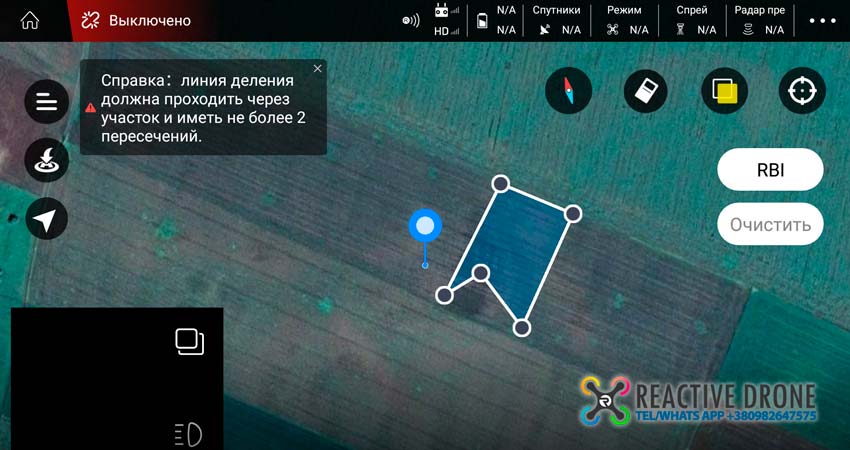Tap the drone landing point icon
Screen dimensions: 850x450
tap(46, 160)
